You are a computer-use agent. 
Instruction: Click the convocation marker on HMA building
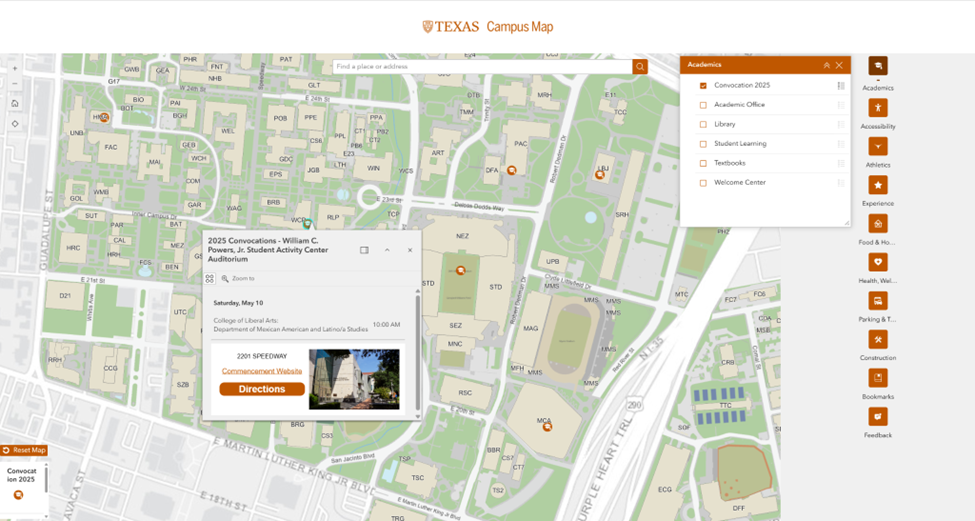coord(104,117)
